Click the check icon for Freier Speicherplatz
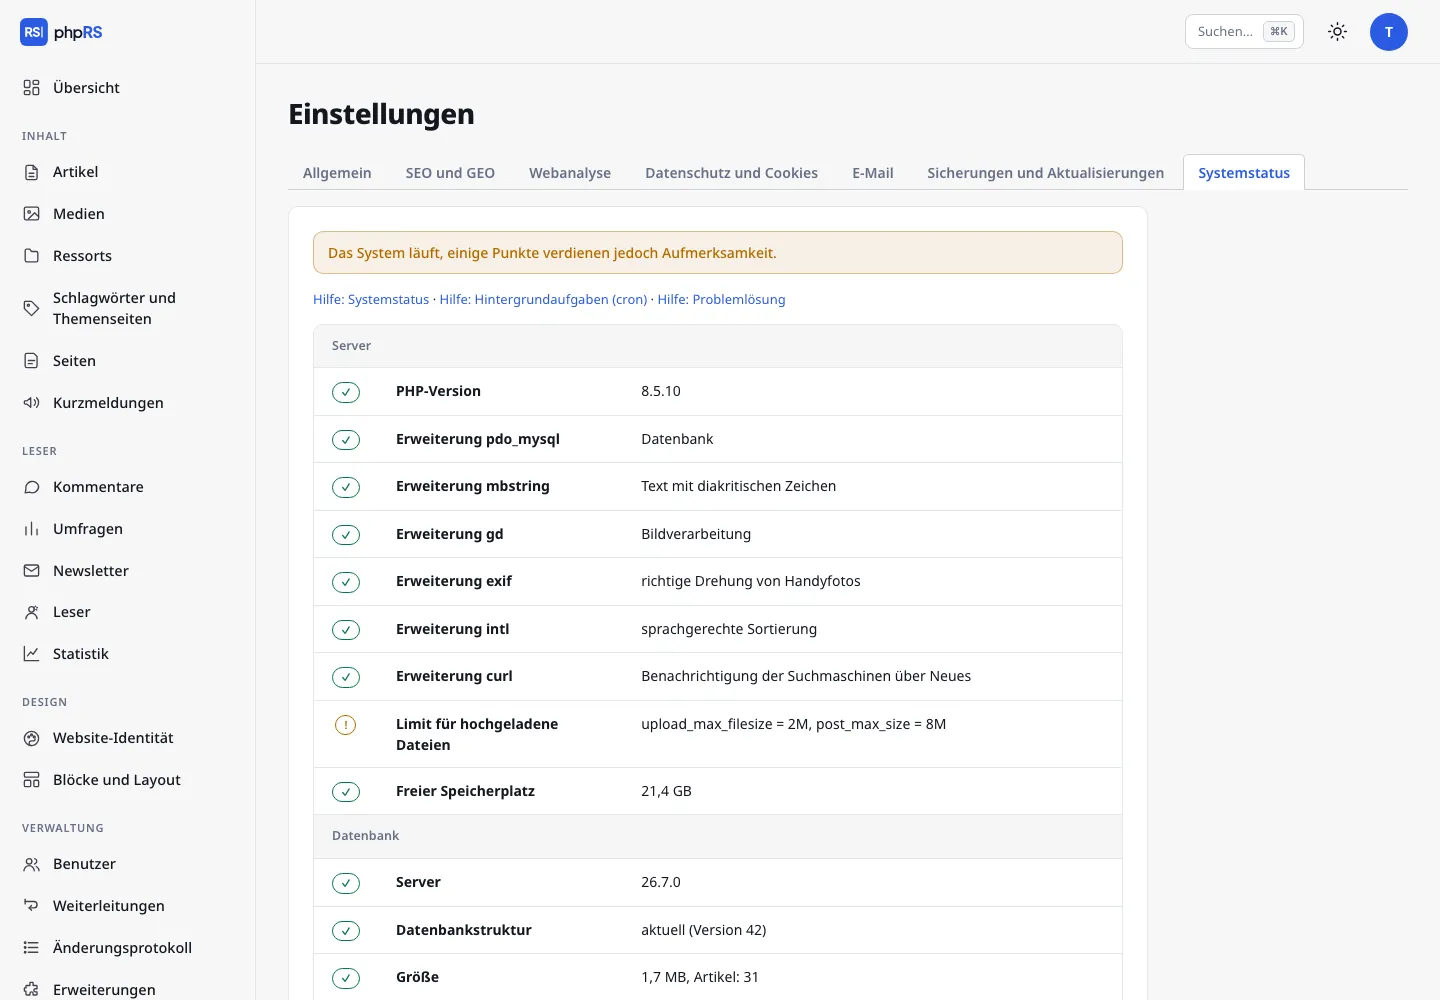This screenshot has width=1440, height=1000. click(346, 792)
